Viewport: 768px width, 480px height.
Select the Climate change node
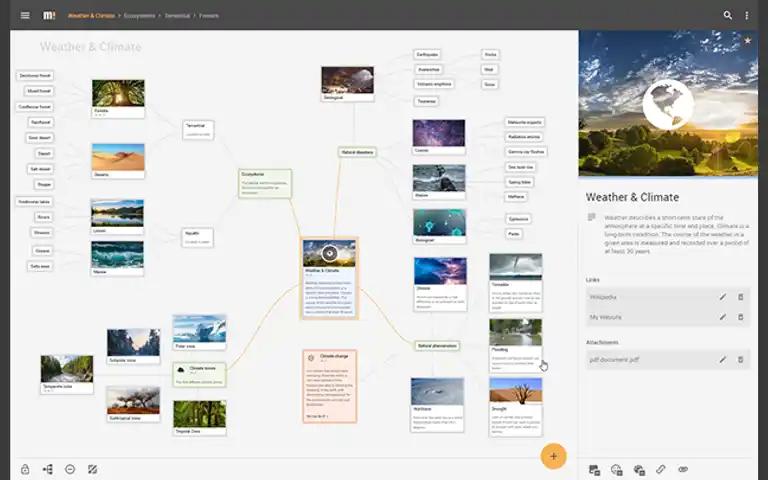click(x=330, y=386)
